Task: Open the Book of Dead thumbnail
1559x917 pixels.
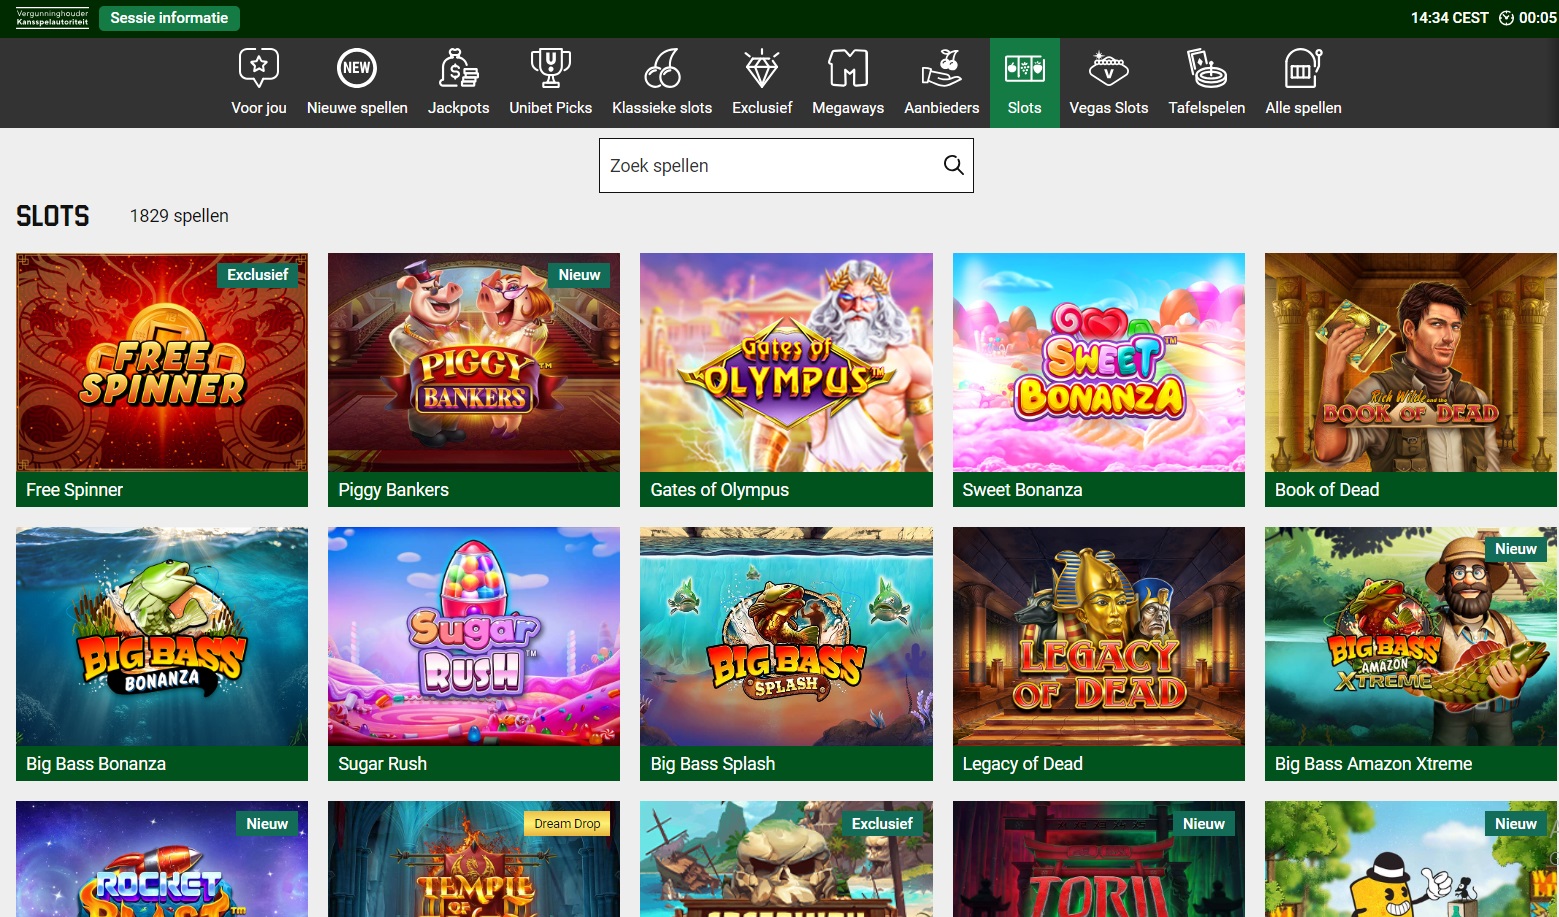Action: coord(1411,362)
